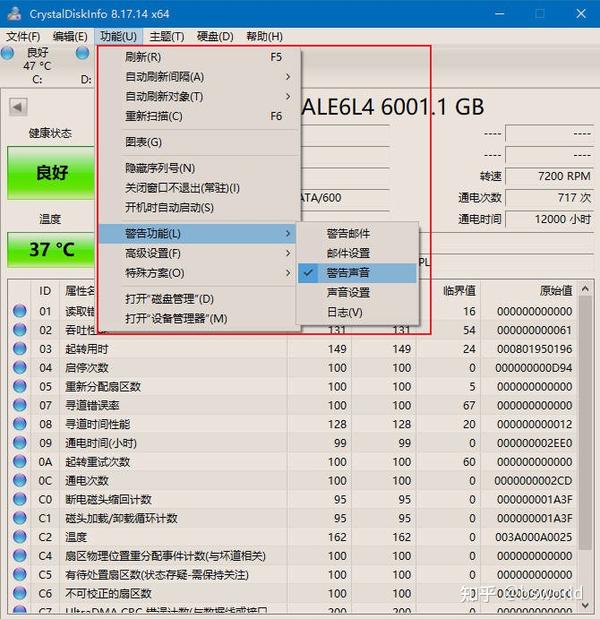The image size is (600, 619).
Task: Click the blue status orb for ID 07
Action: point(20,405)
